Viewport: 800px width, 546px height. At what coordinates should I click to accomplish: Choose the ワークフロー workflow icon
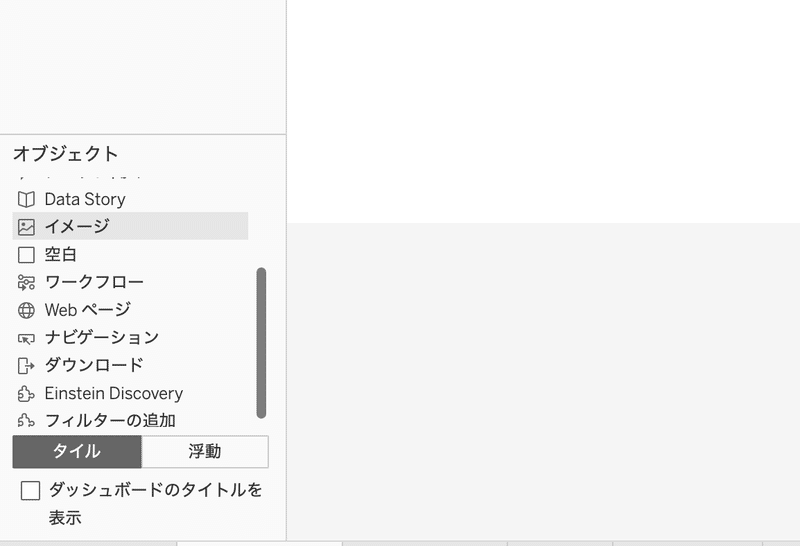[x=26, y=282]
